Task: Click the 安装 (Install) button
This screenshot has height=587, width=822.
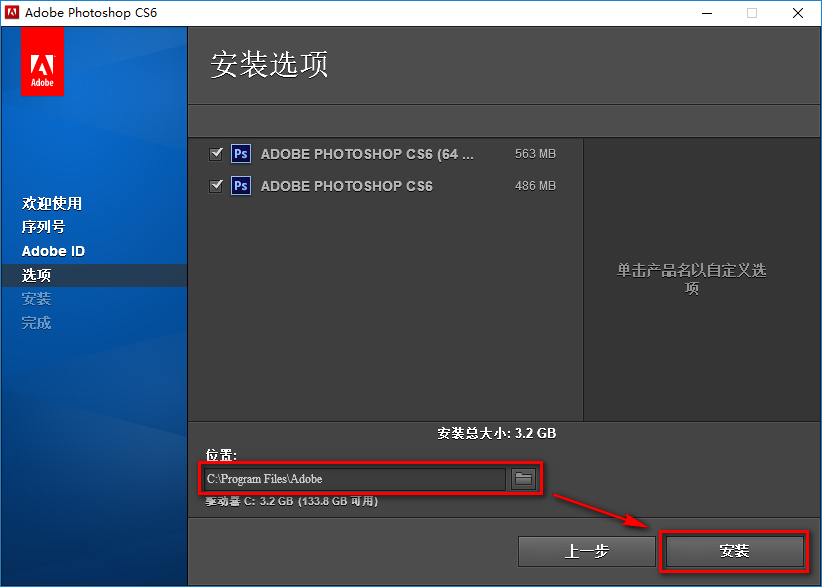Action: coord(734,551)
